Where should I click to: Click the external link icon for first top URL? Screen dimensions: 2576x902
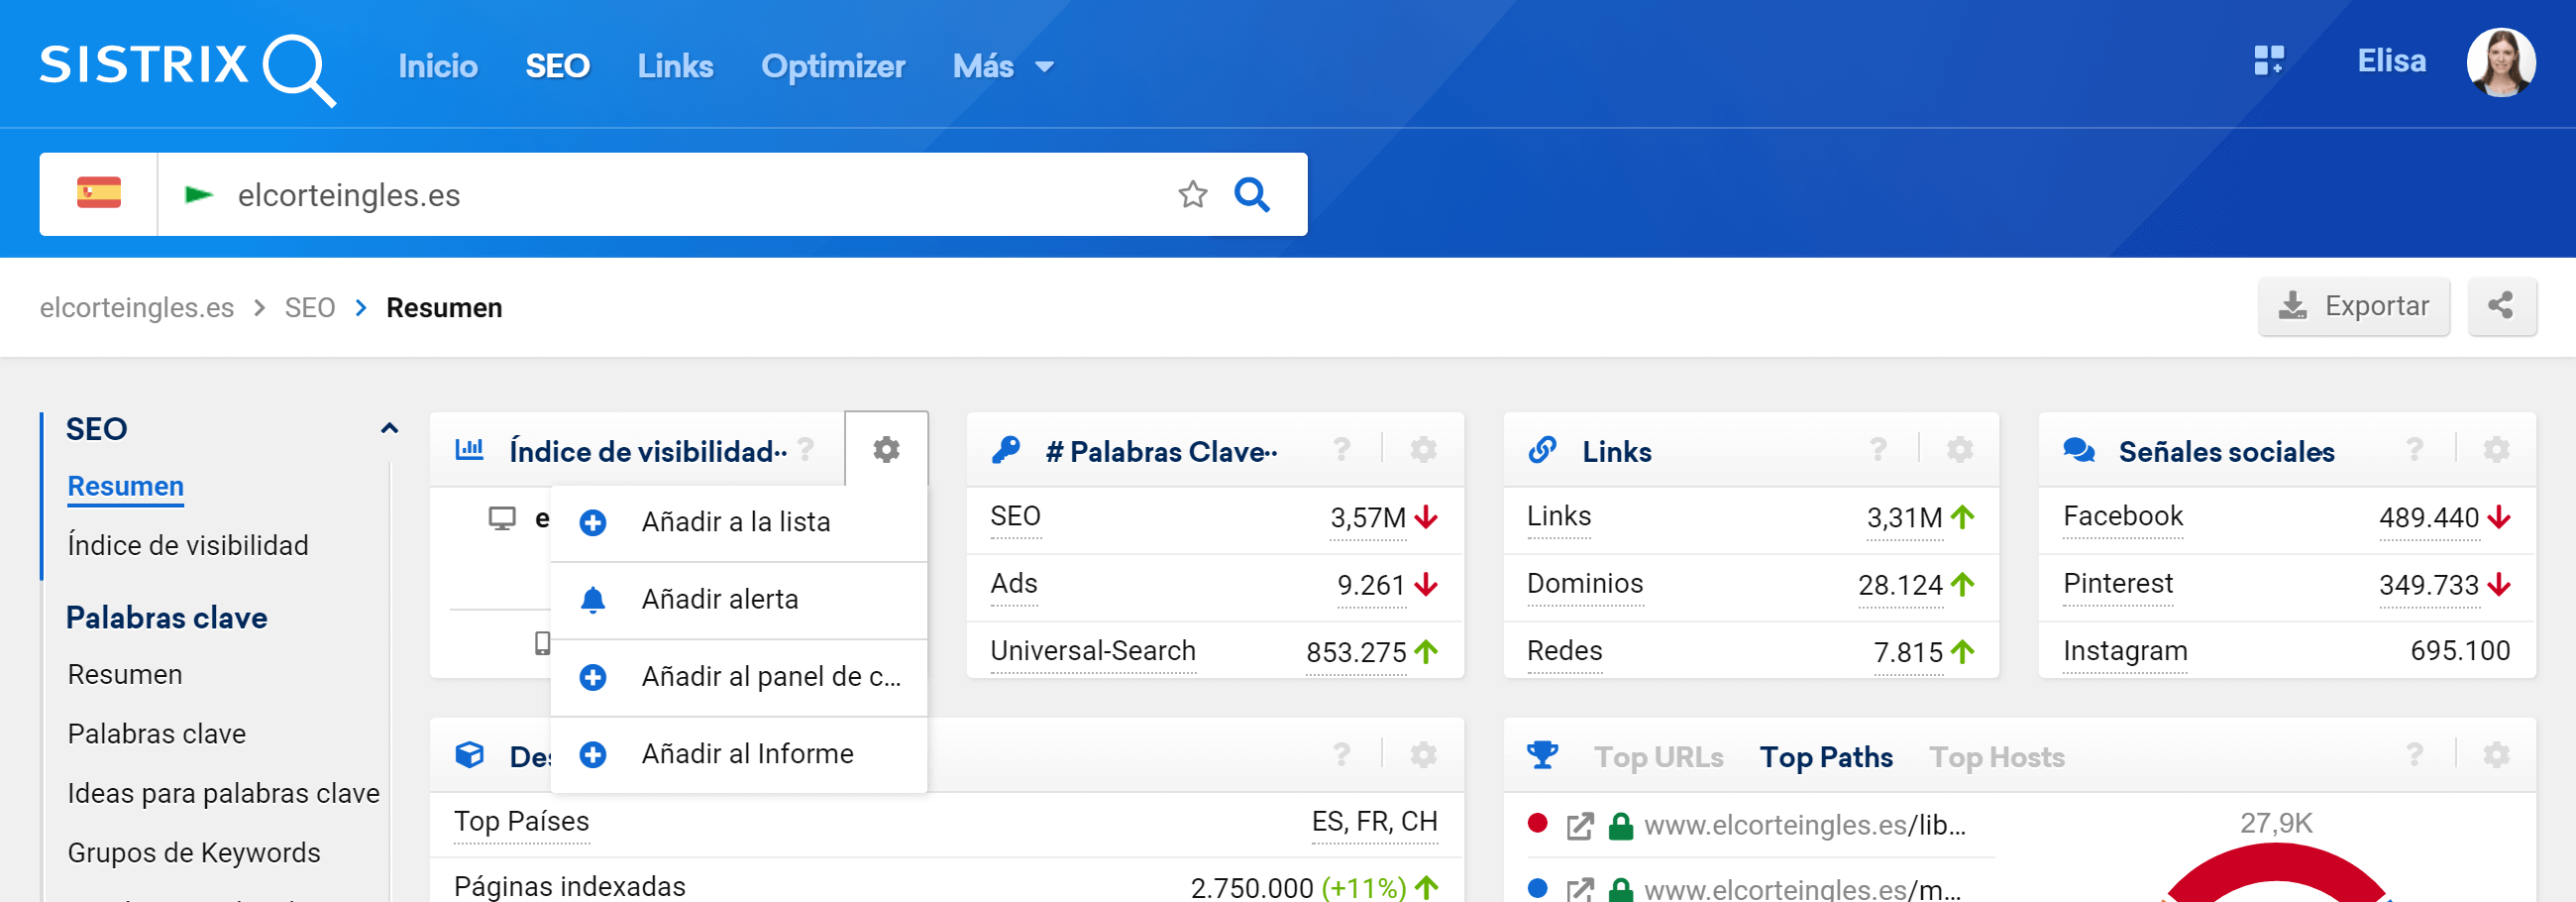1579,826
